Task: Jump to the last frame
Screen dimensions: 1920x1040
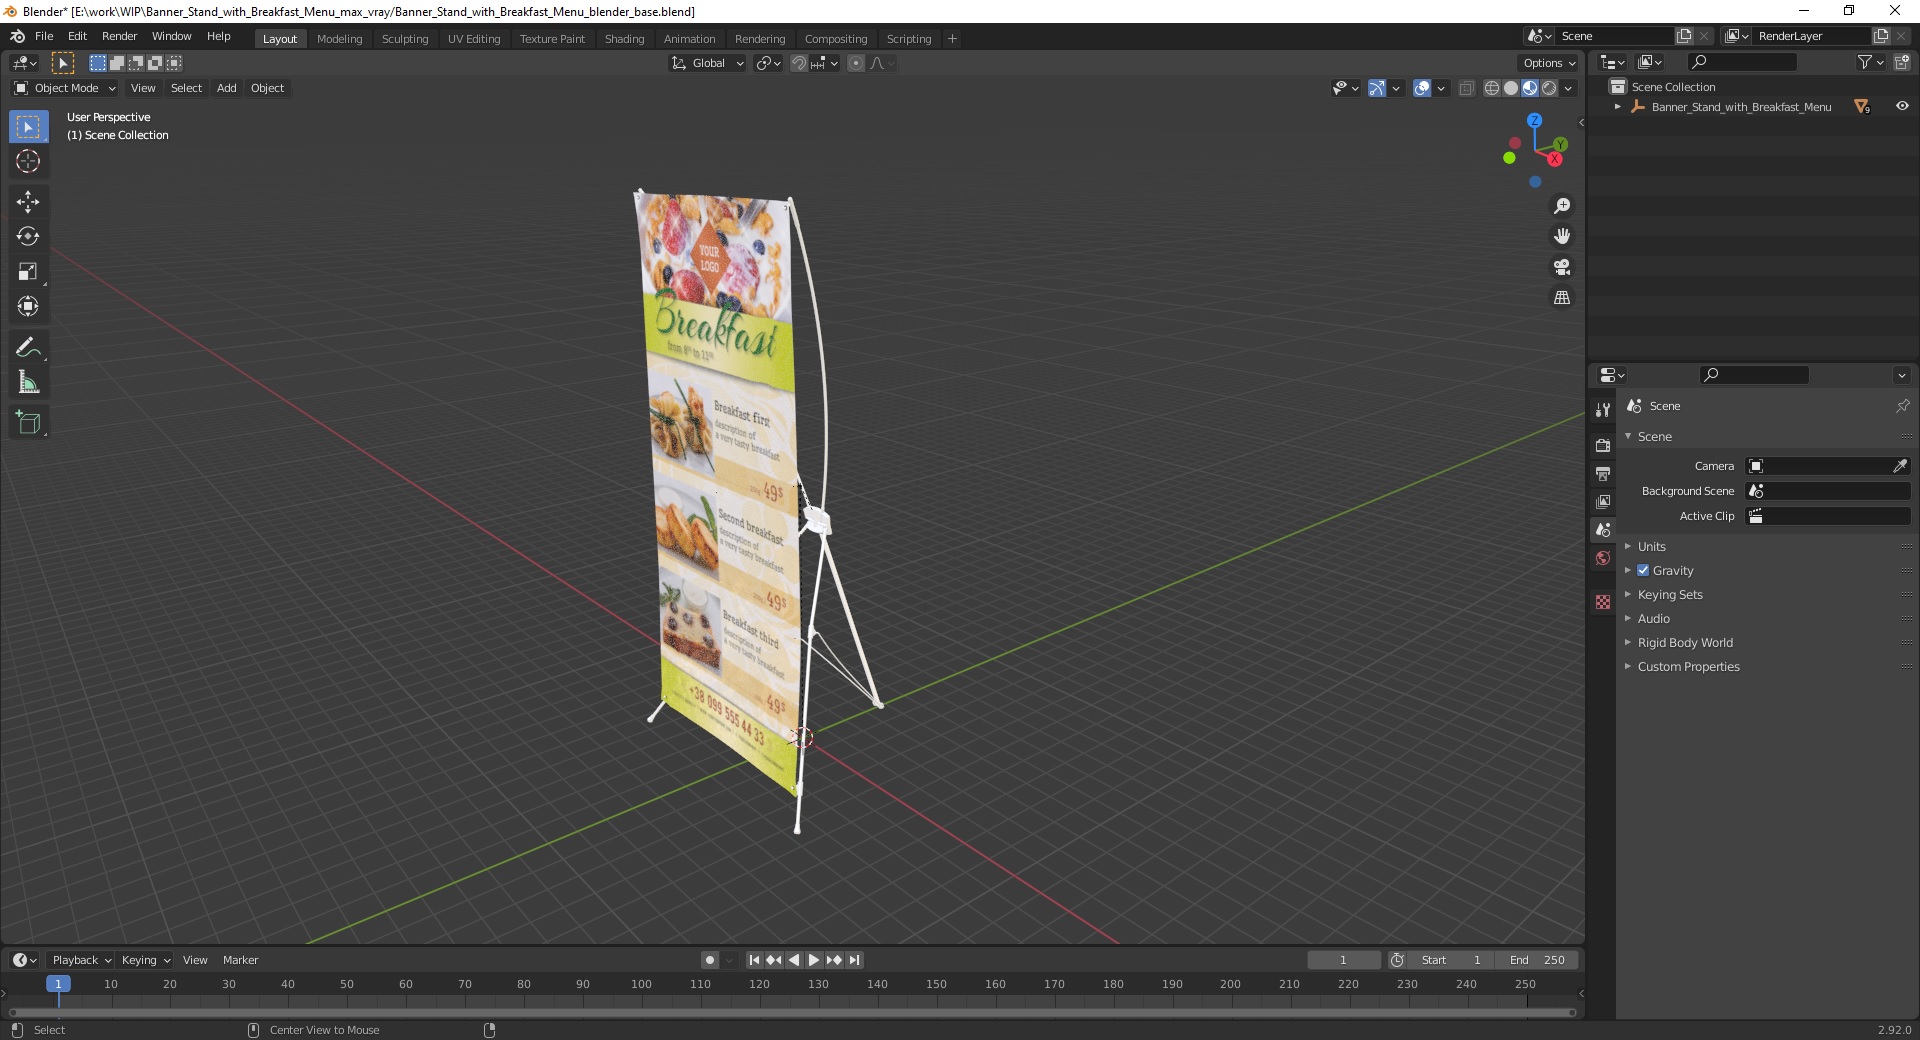Action: point(854,960)
